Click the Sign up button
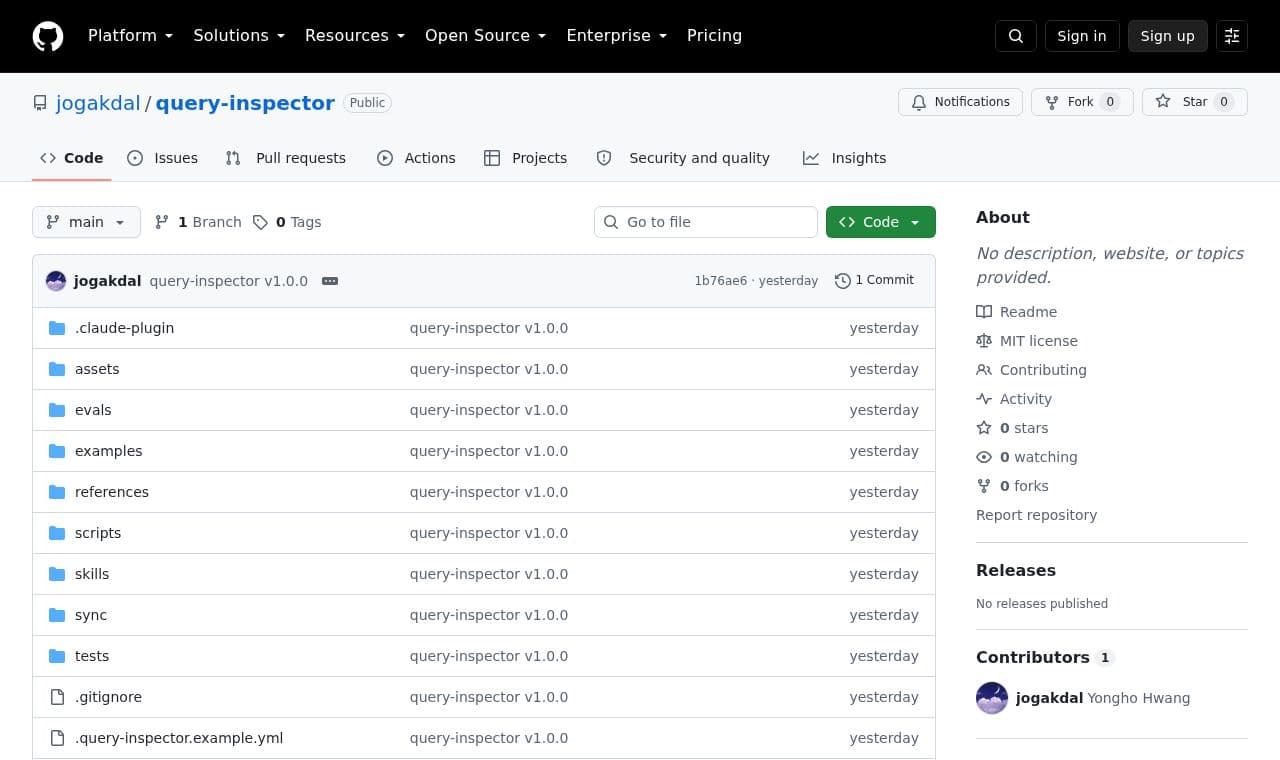The image size is (1280, 760). [1168, 36]
